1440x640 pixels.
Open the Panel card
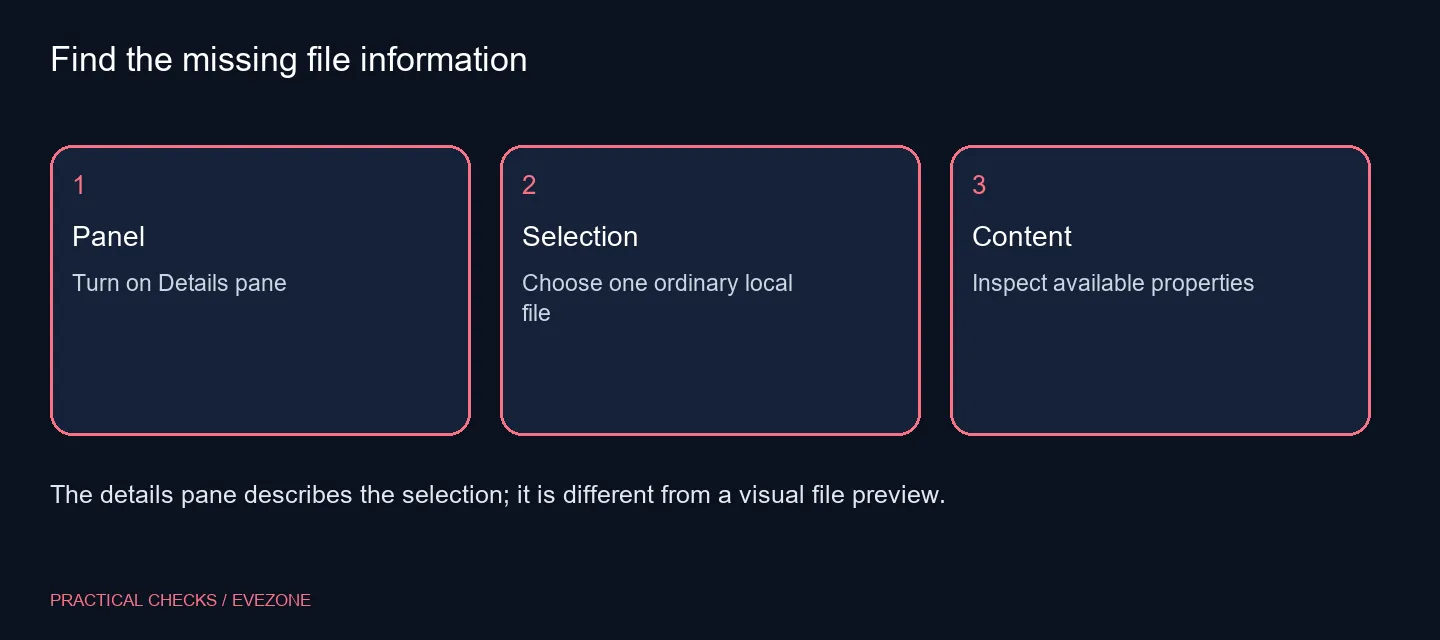pos(260,291)
